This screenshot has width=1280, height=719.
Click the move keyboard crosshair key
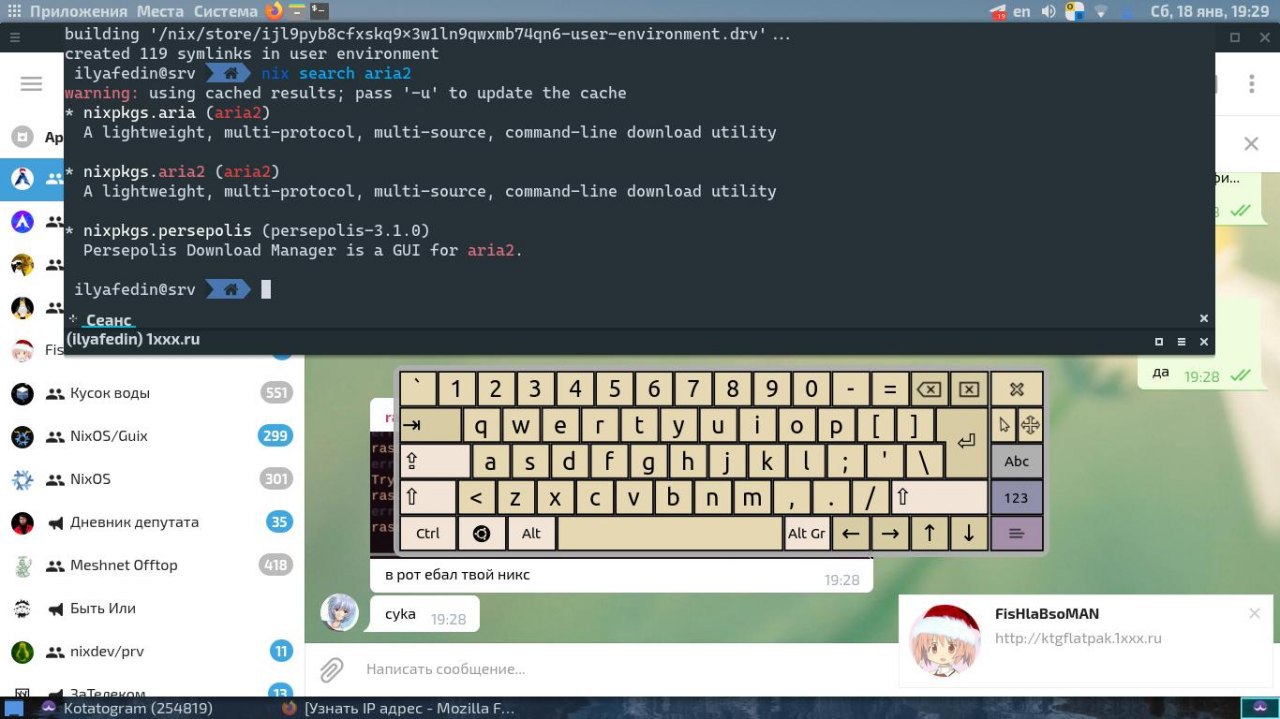tap(1030, 425)
